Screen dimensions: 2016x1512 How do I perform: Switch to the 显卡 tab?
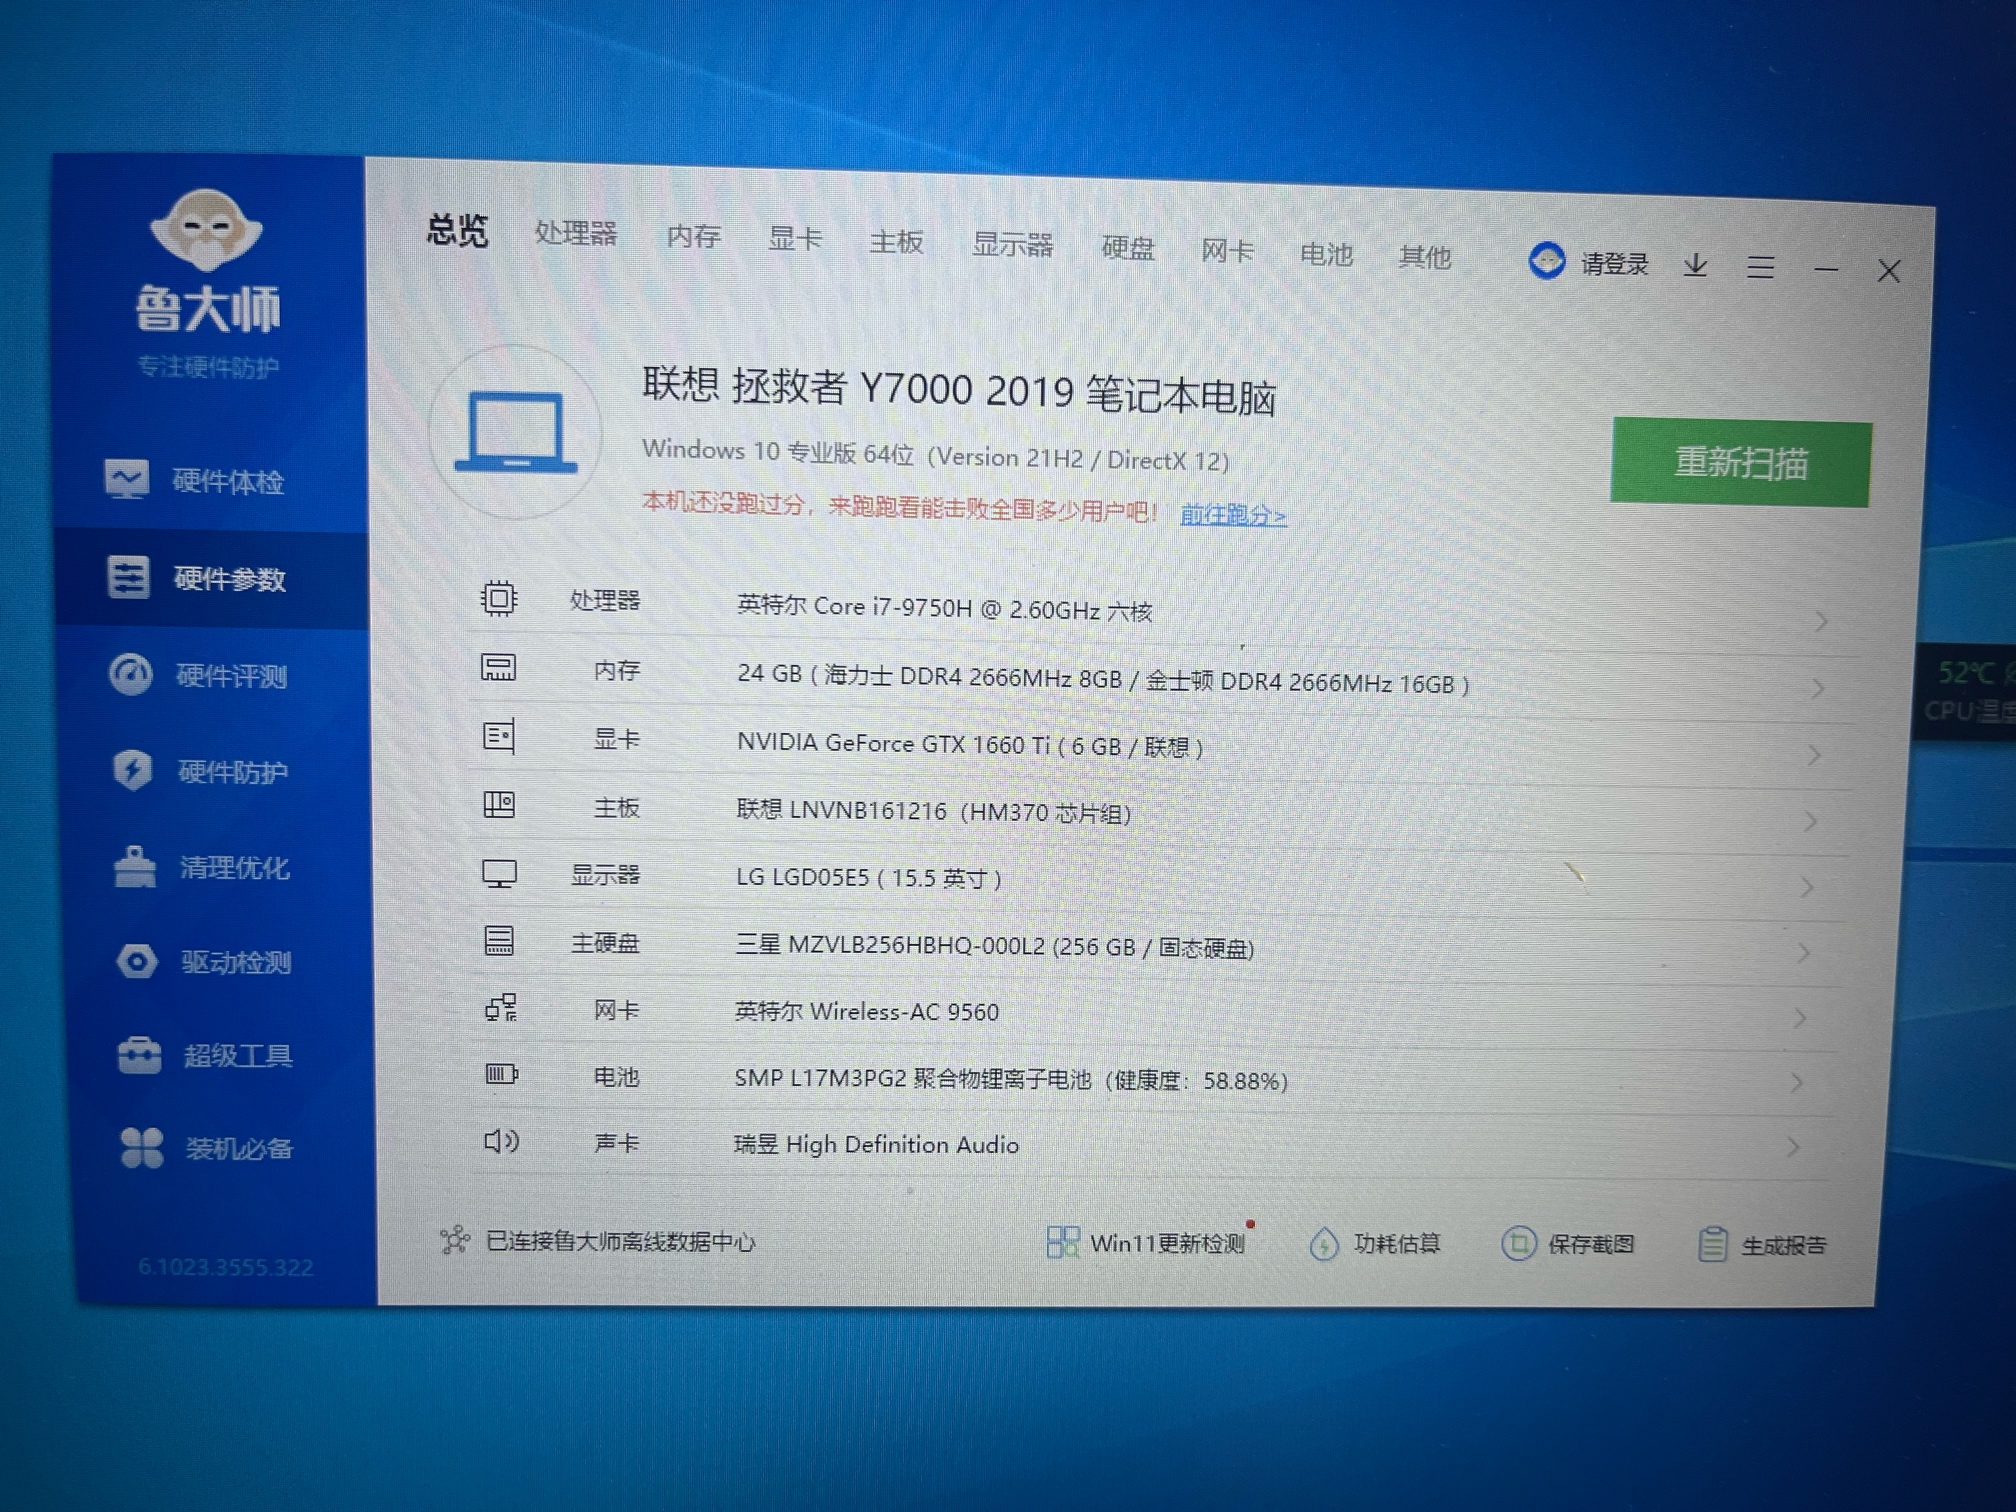[795, 239]
